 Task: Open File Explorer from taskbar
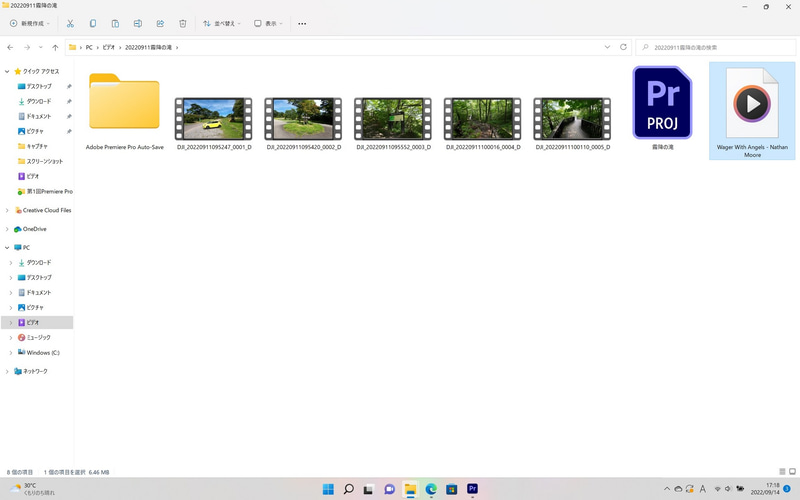tap(410, 489)
